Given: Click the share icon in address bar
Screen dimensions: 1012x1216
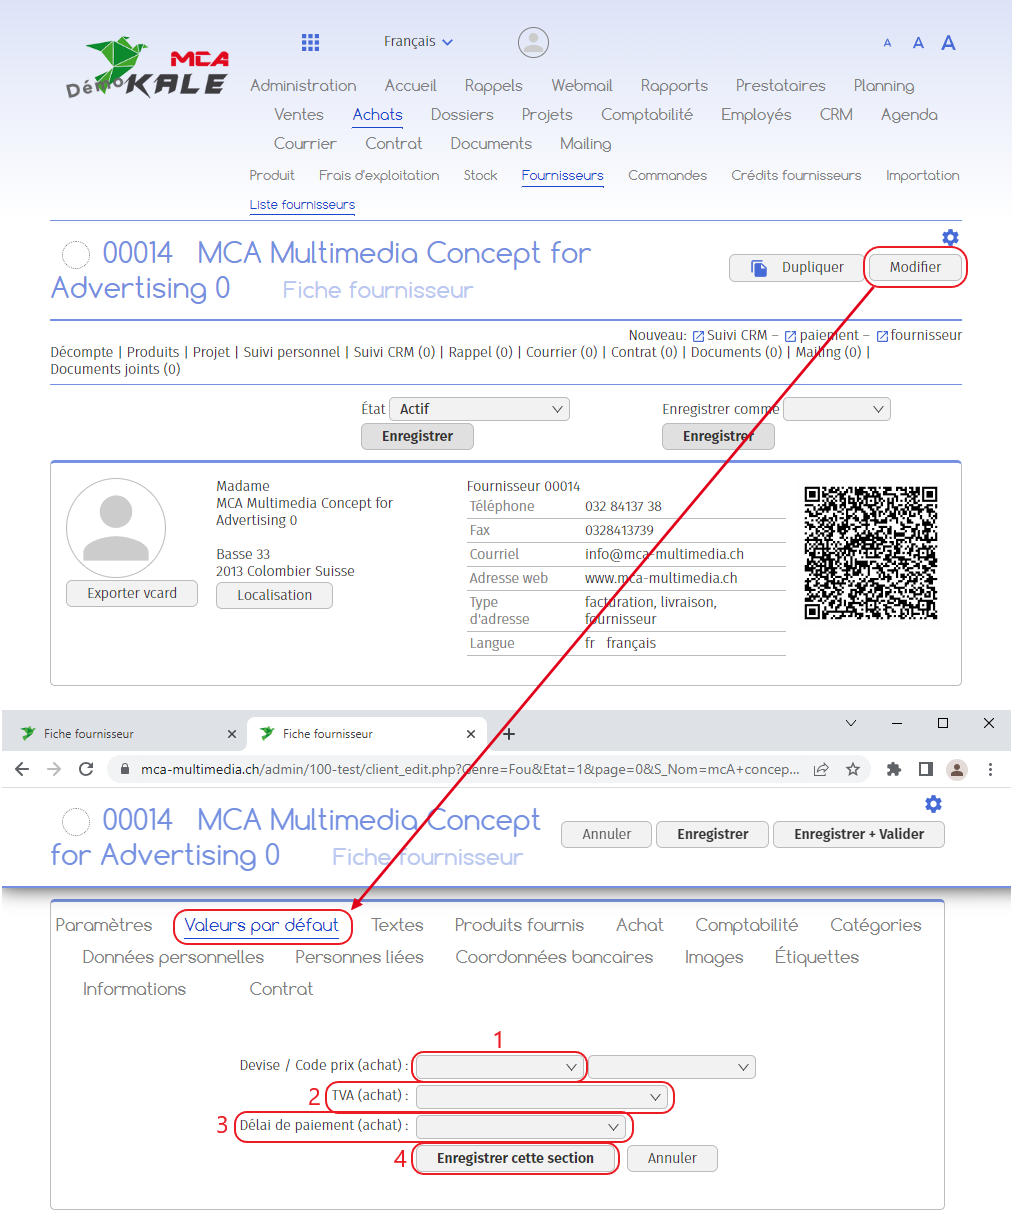Looking at the screenshot, I should coord(821,769).
